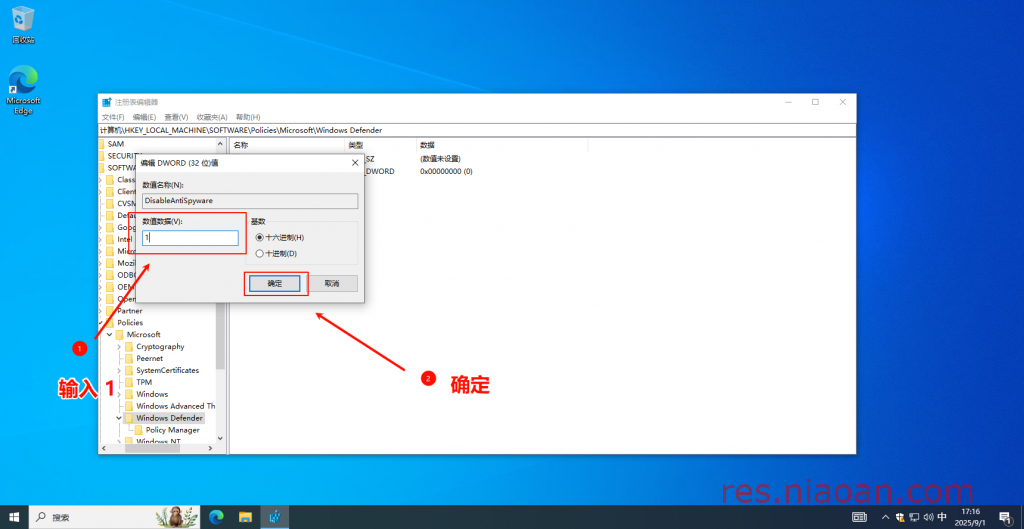Click the Policy Manager folder icon
Viewport: 1024px width, 529px height.
[x=139, y=430]
